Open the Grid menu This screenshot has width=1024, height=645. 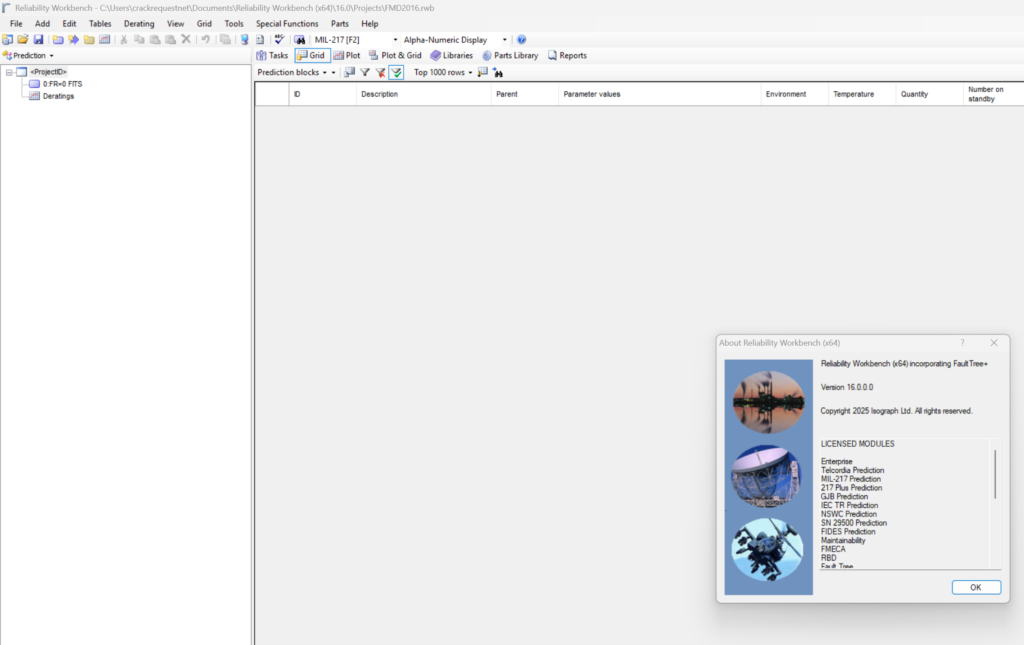204,24
